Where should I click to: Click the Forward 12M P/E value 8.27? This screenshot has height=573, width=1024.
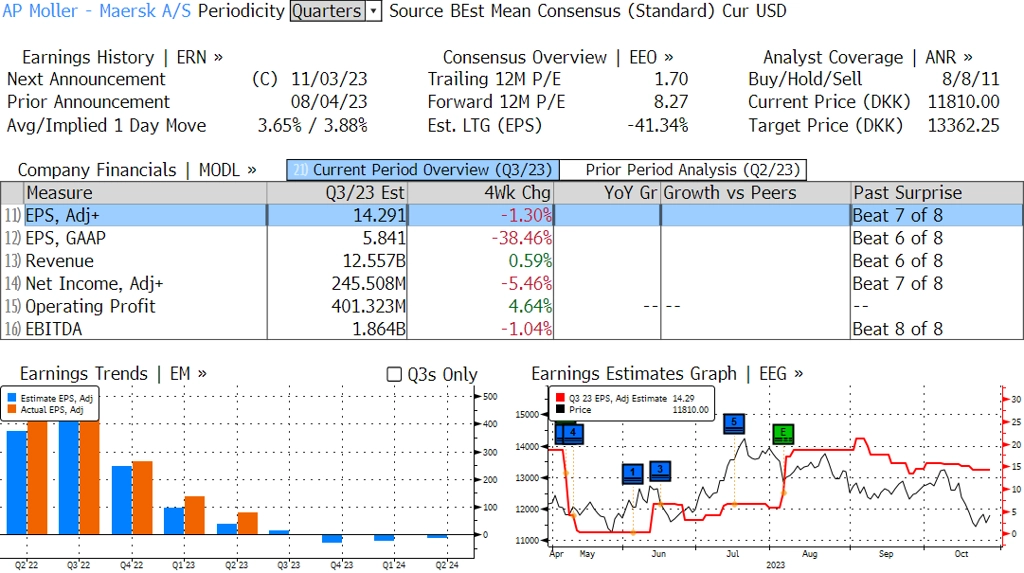671,102
